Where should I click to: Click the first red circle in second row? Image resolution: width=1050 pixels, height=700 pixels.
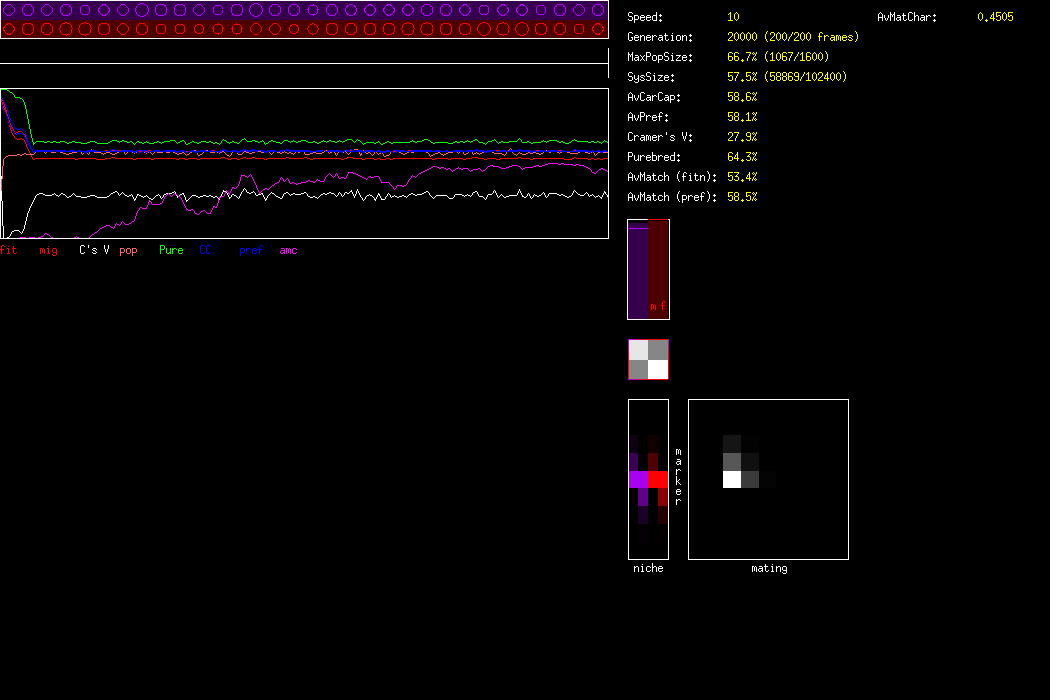(10, 29)
